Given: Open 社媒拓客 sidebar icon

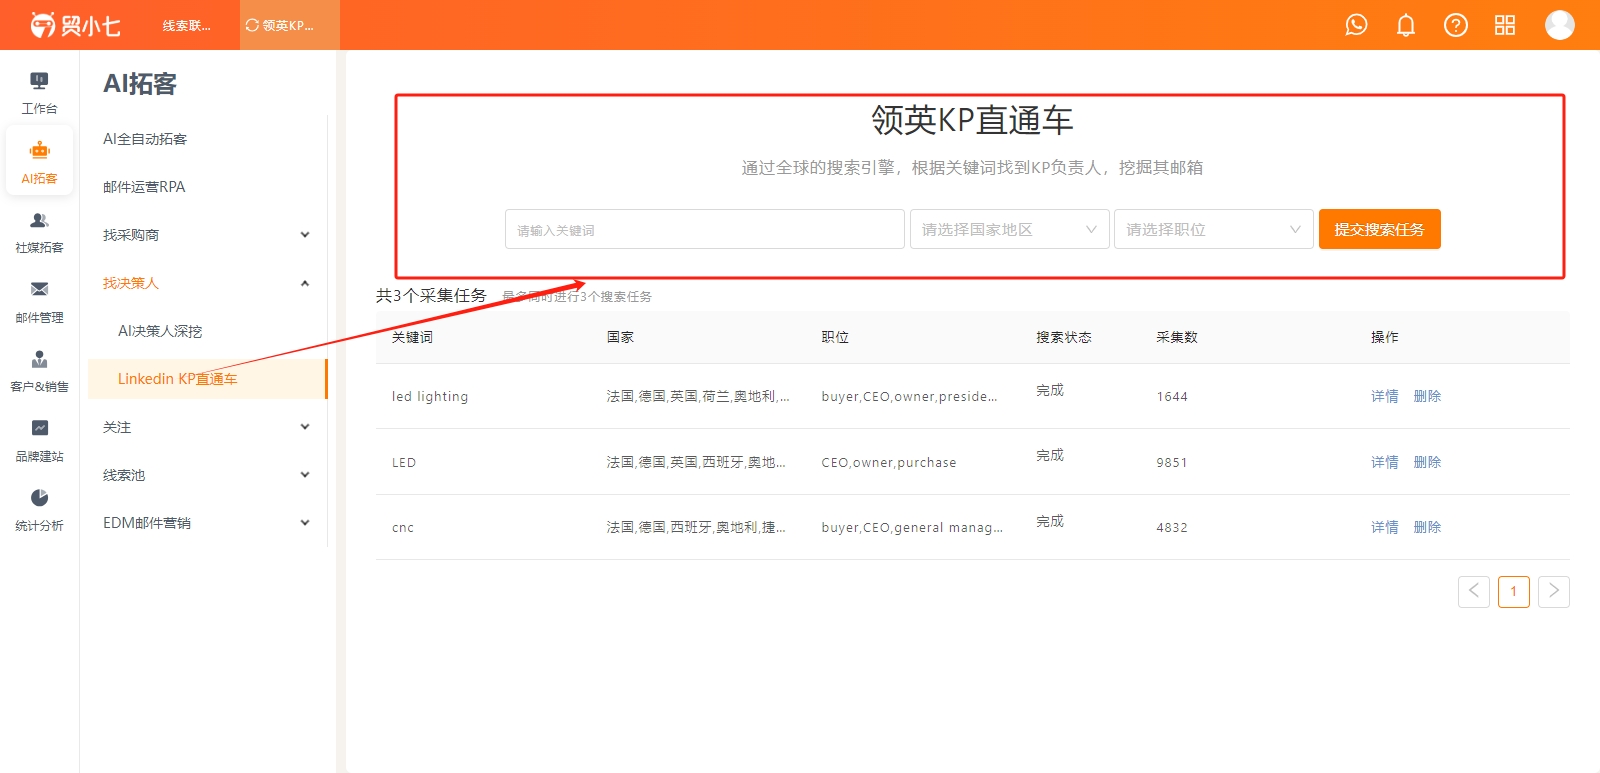Looking at the screenshot, I should [39, 232].
